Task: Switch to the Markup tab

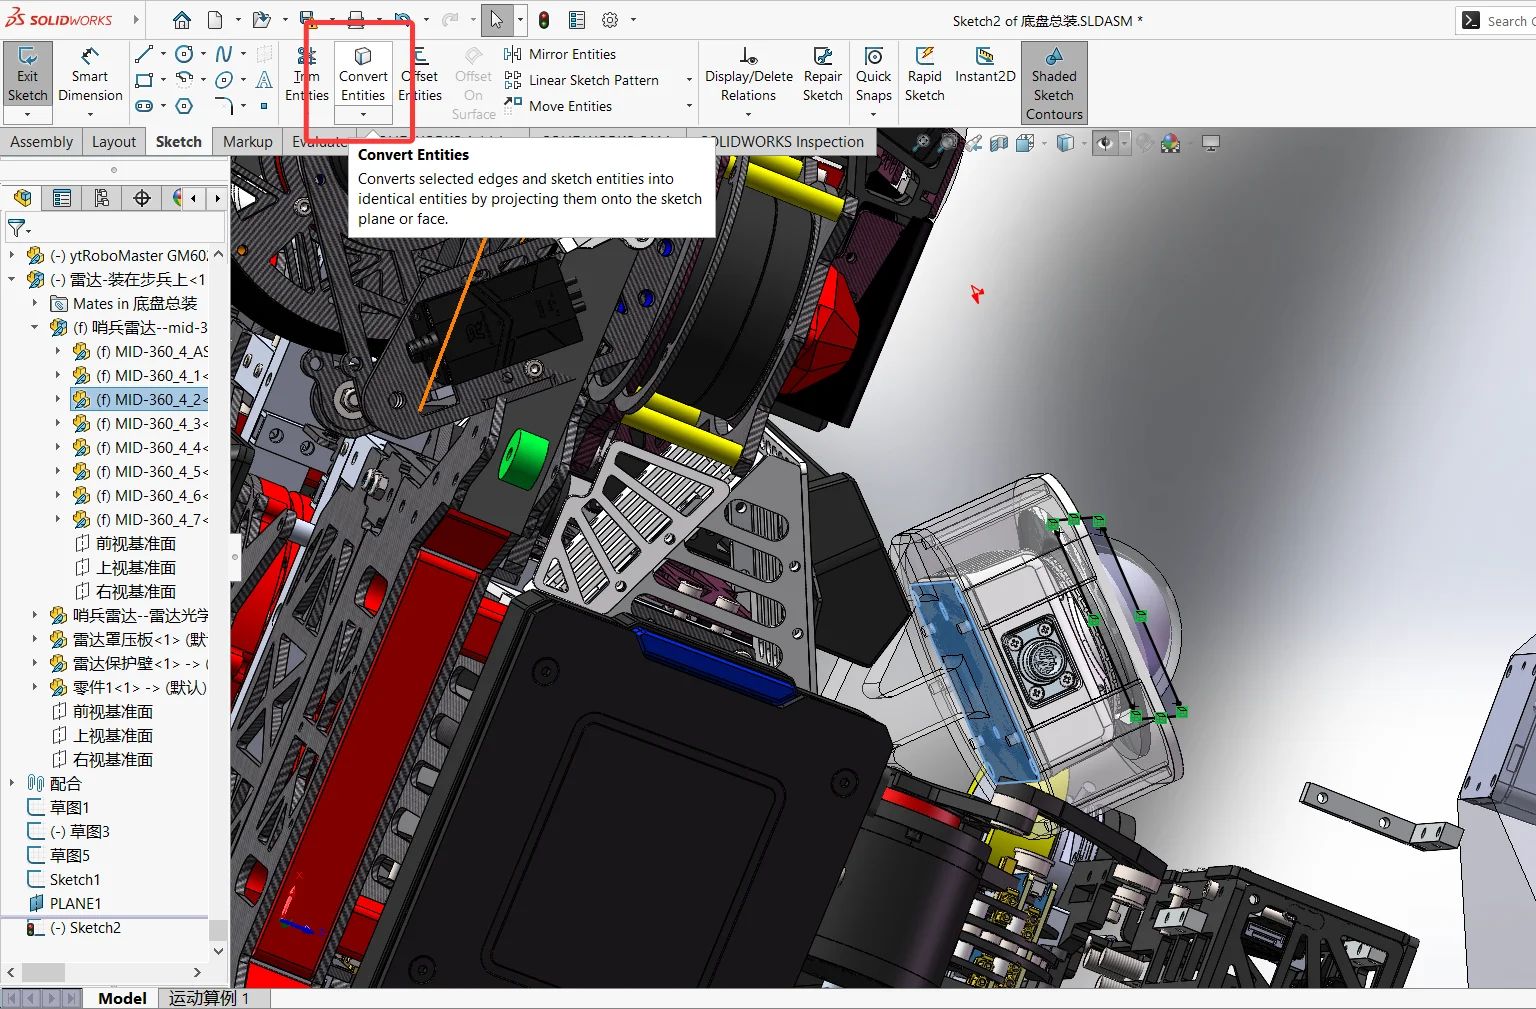Action: (x=248, y=142)
